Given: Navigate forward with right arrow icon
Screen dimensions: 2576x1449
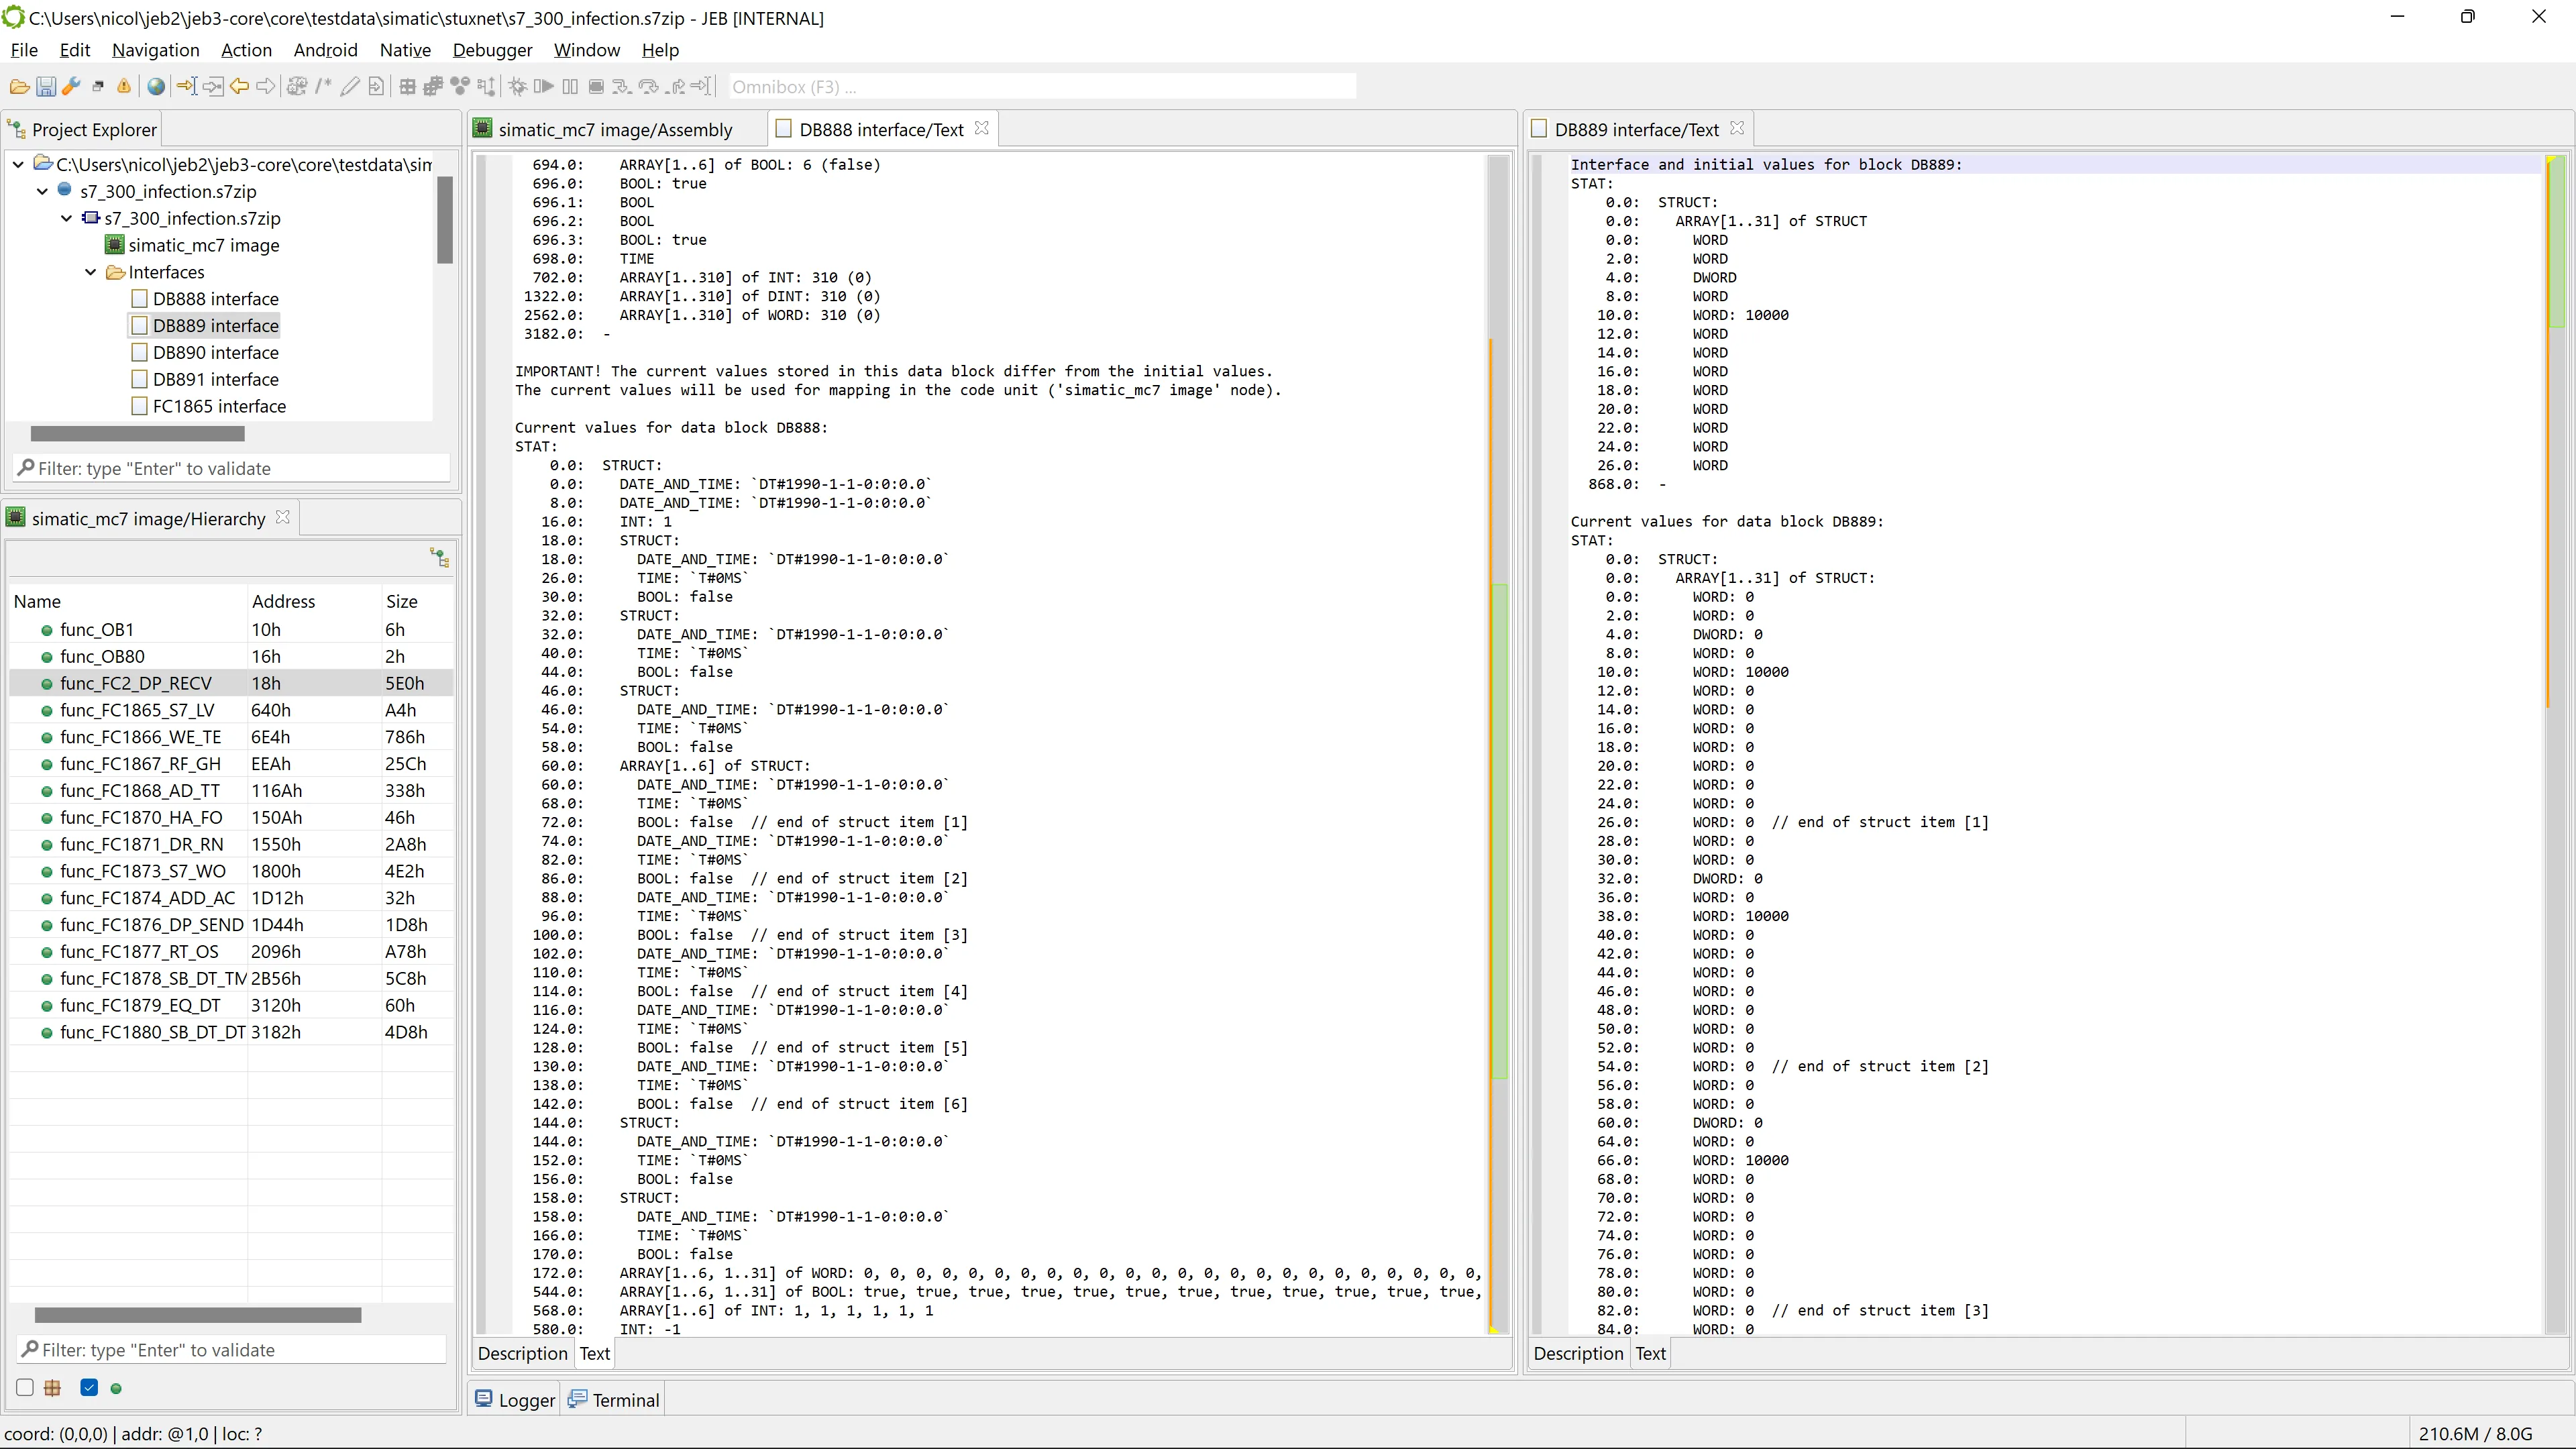Looking at the screenshot, I should point(265,87).
